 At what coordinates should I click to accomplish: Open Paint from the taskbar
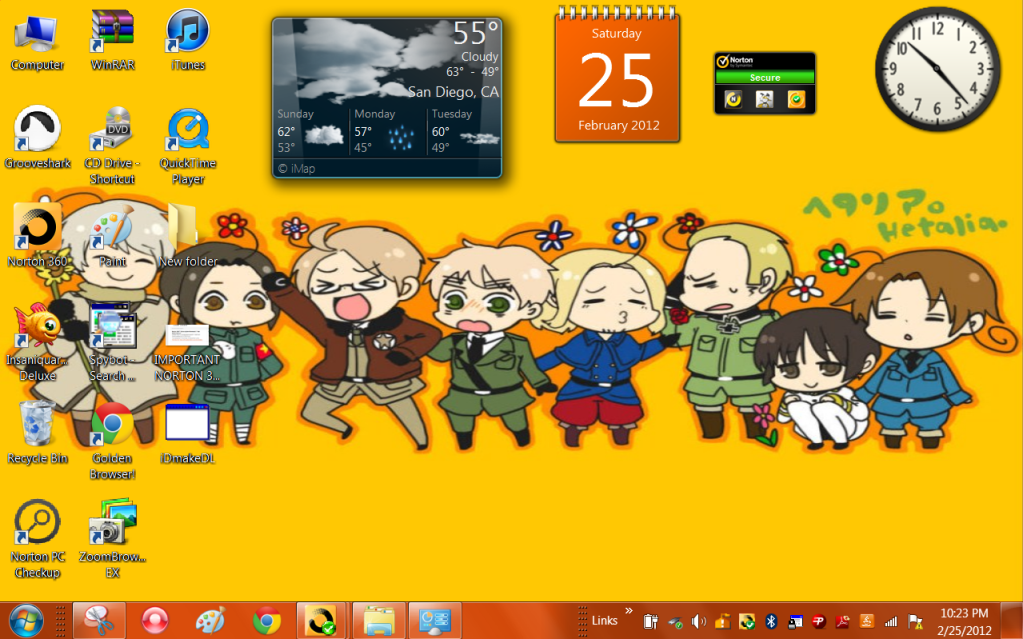211,621
